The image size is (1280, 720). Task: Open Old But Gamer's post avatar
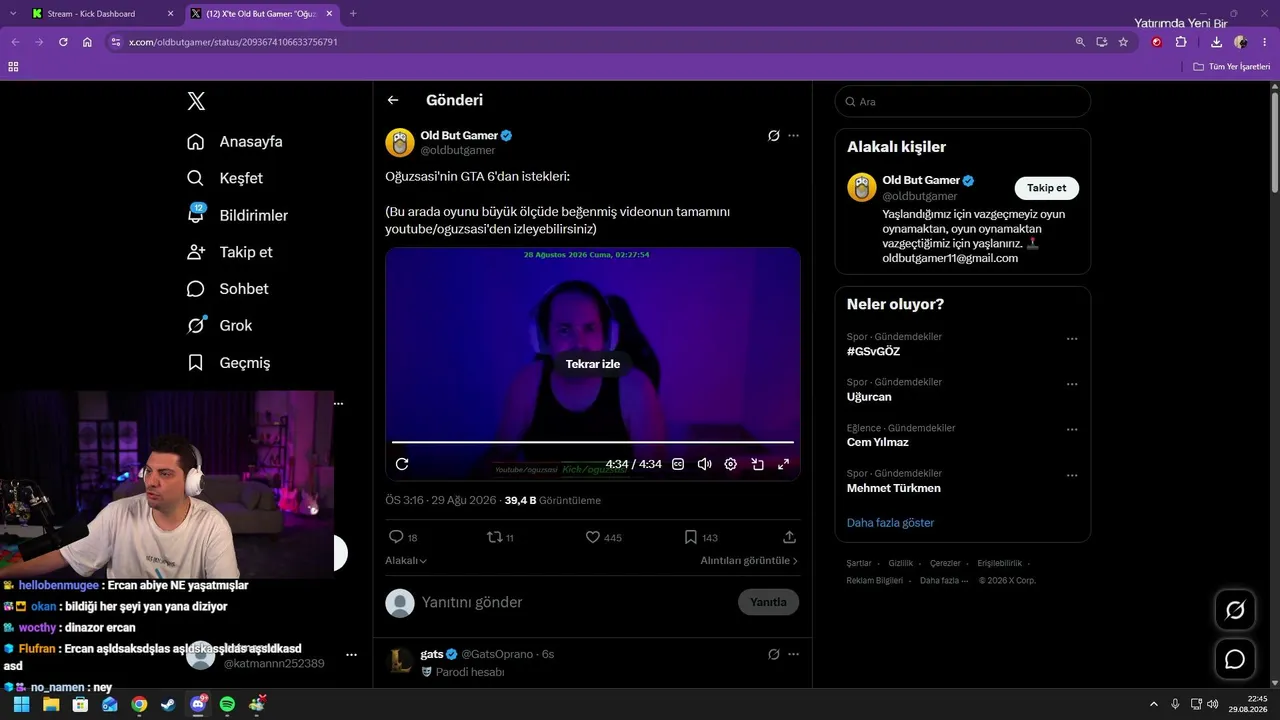400,142
